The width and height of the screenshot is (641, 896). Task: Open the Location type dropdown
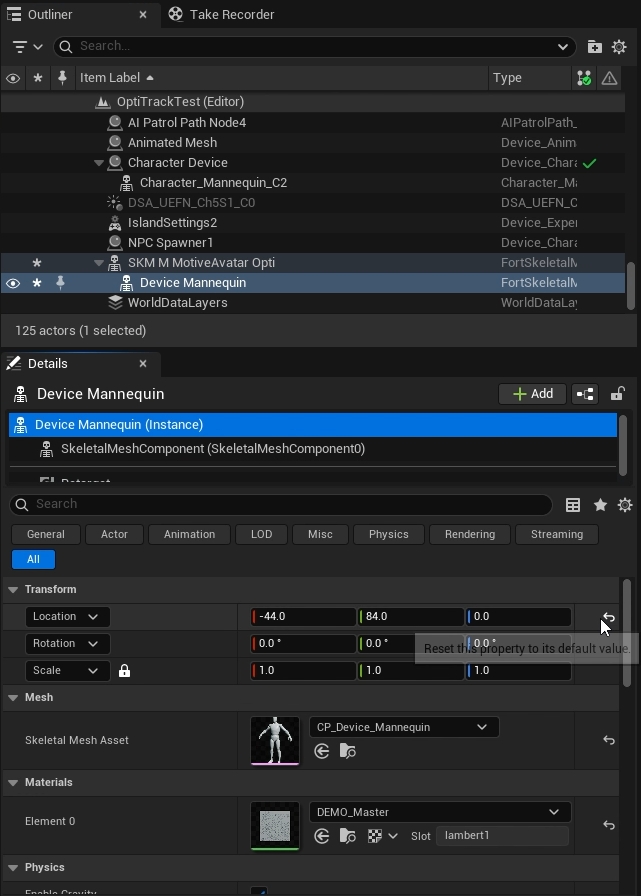point(67,617)
